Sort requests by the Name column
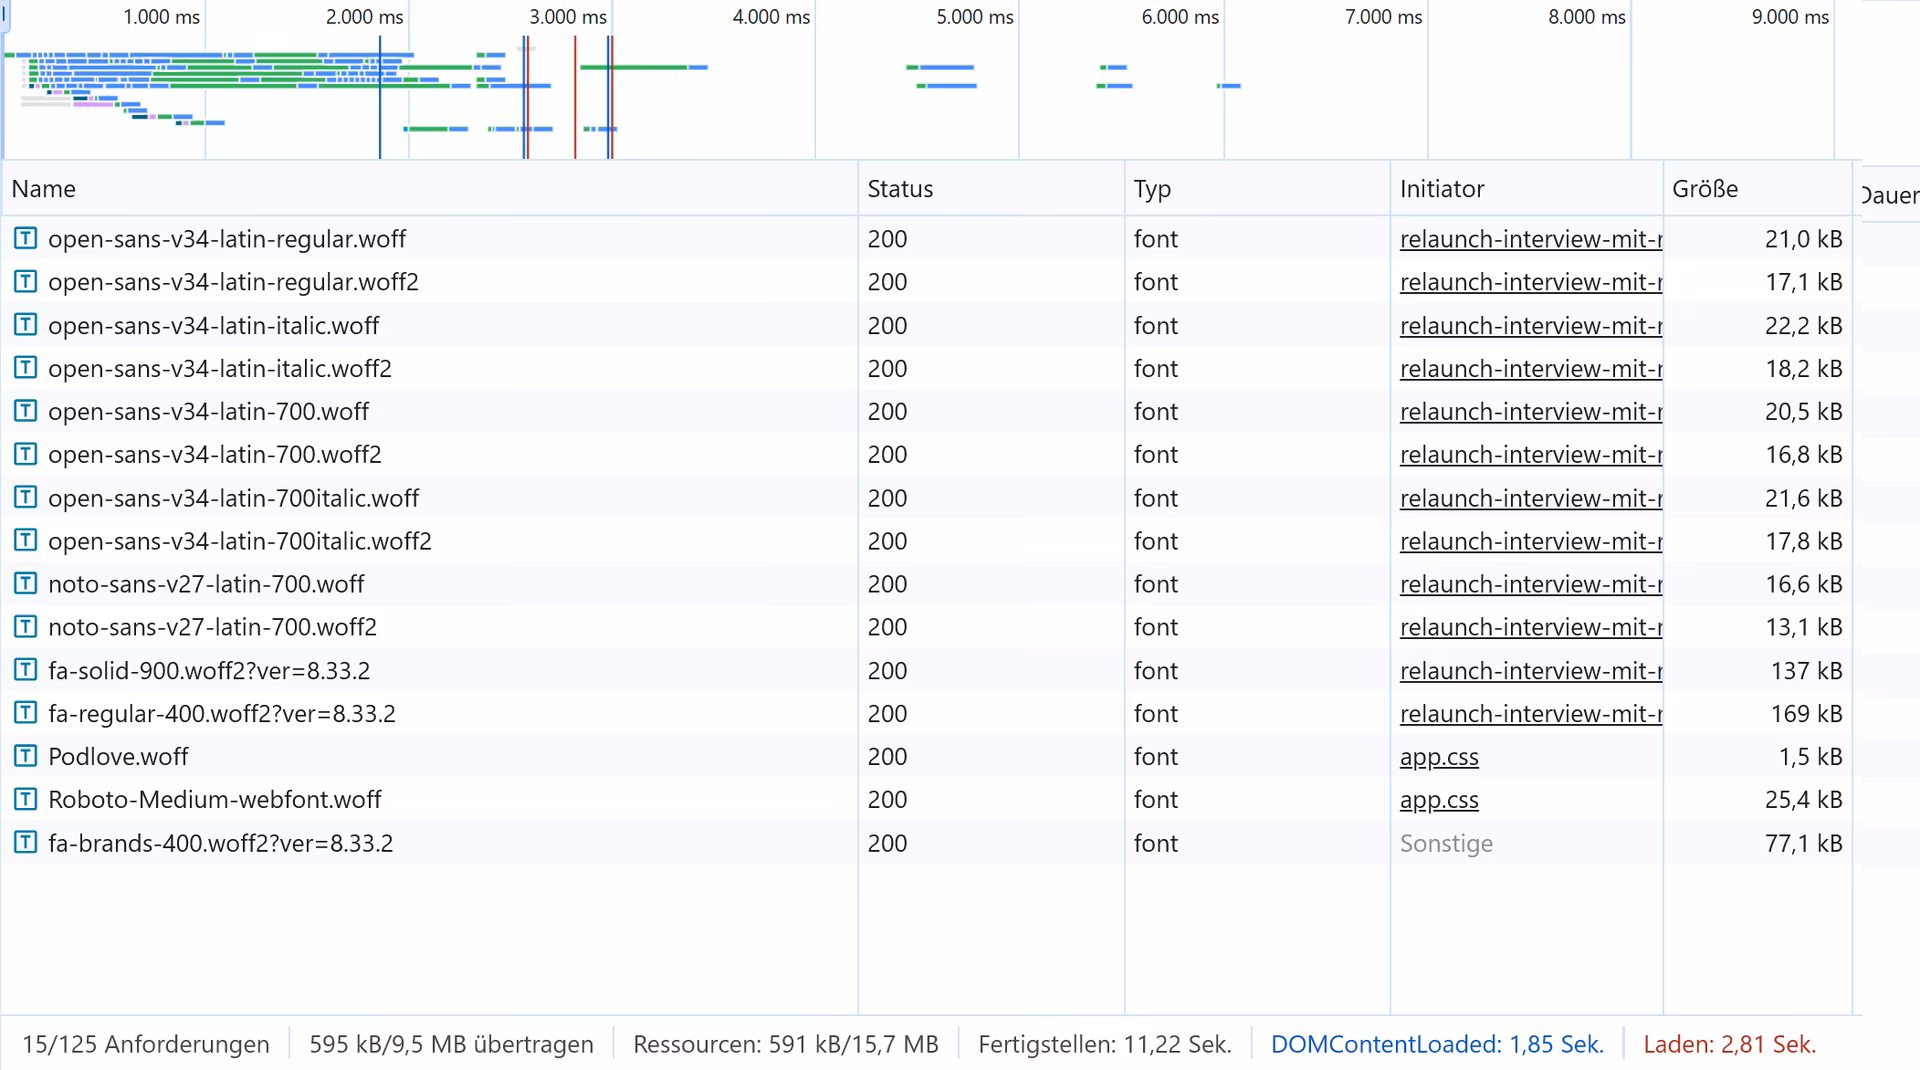1920x1070 pixels. point(43,188)
